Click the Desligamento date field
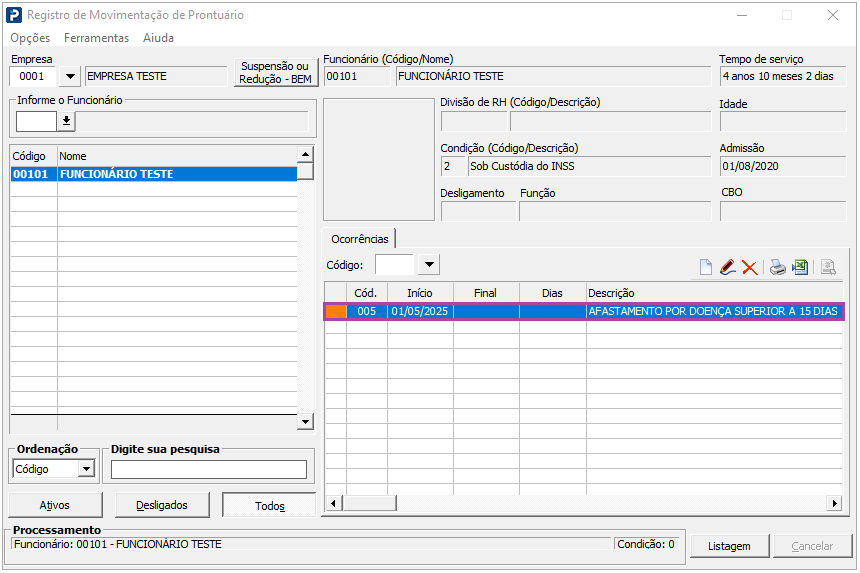Viewport: 860px width, 573px height. tap(478, 212)
